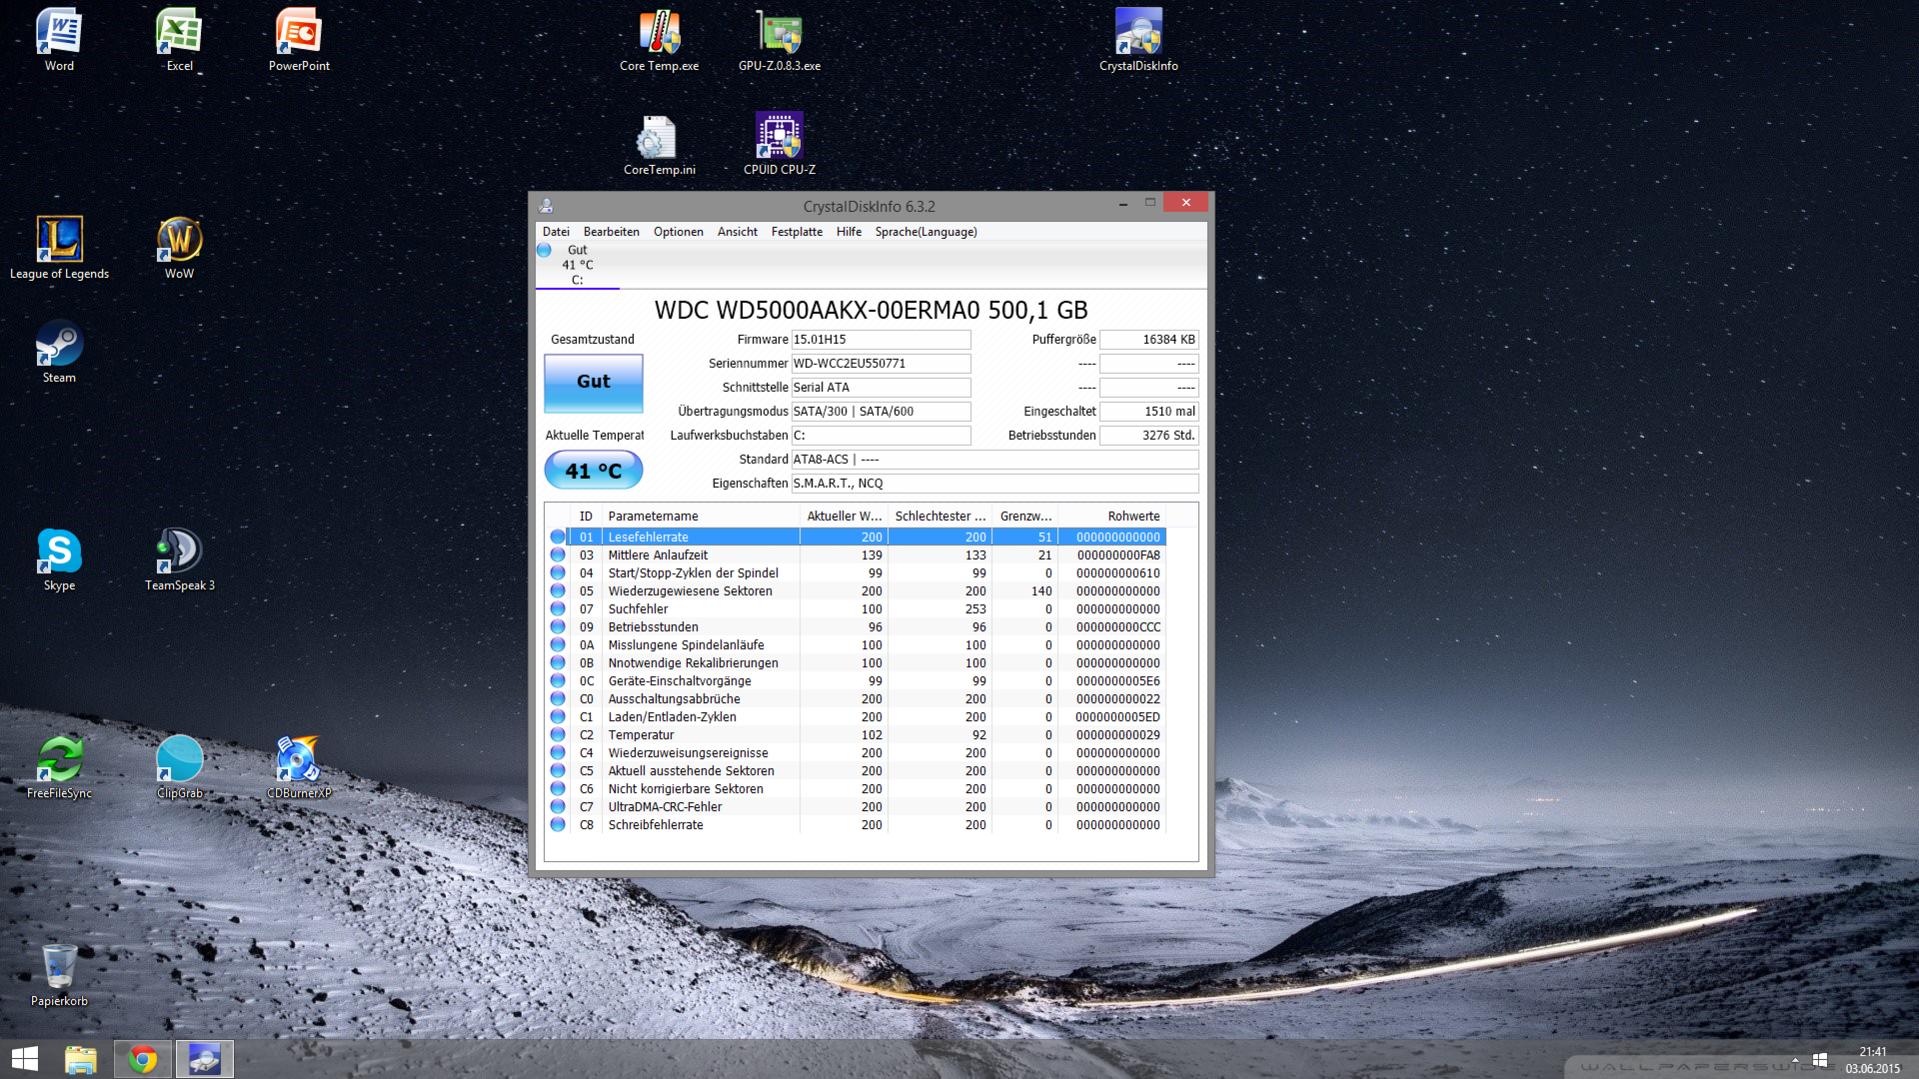Viewport: 1919px width, 1079px height.
Task: Click the Firmware field 15.01H15
Action: (880, 340)
